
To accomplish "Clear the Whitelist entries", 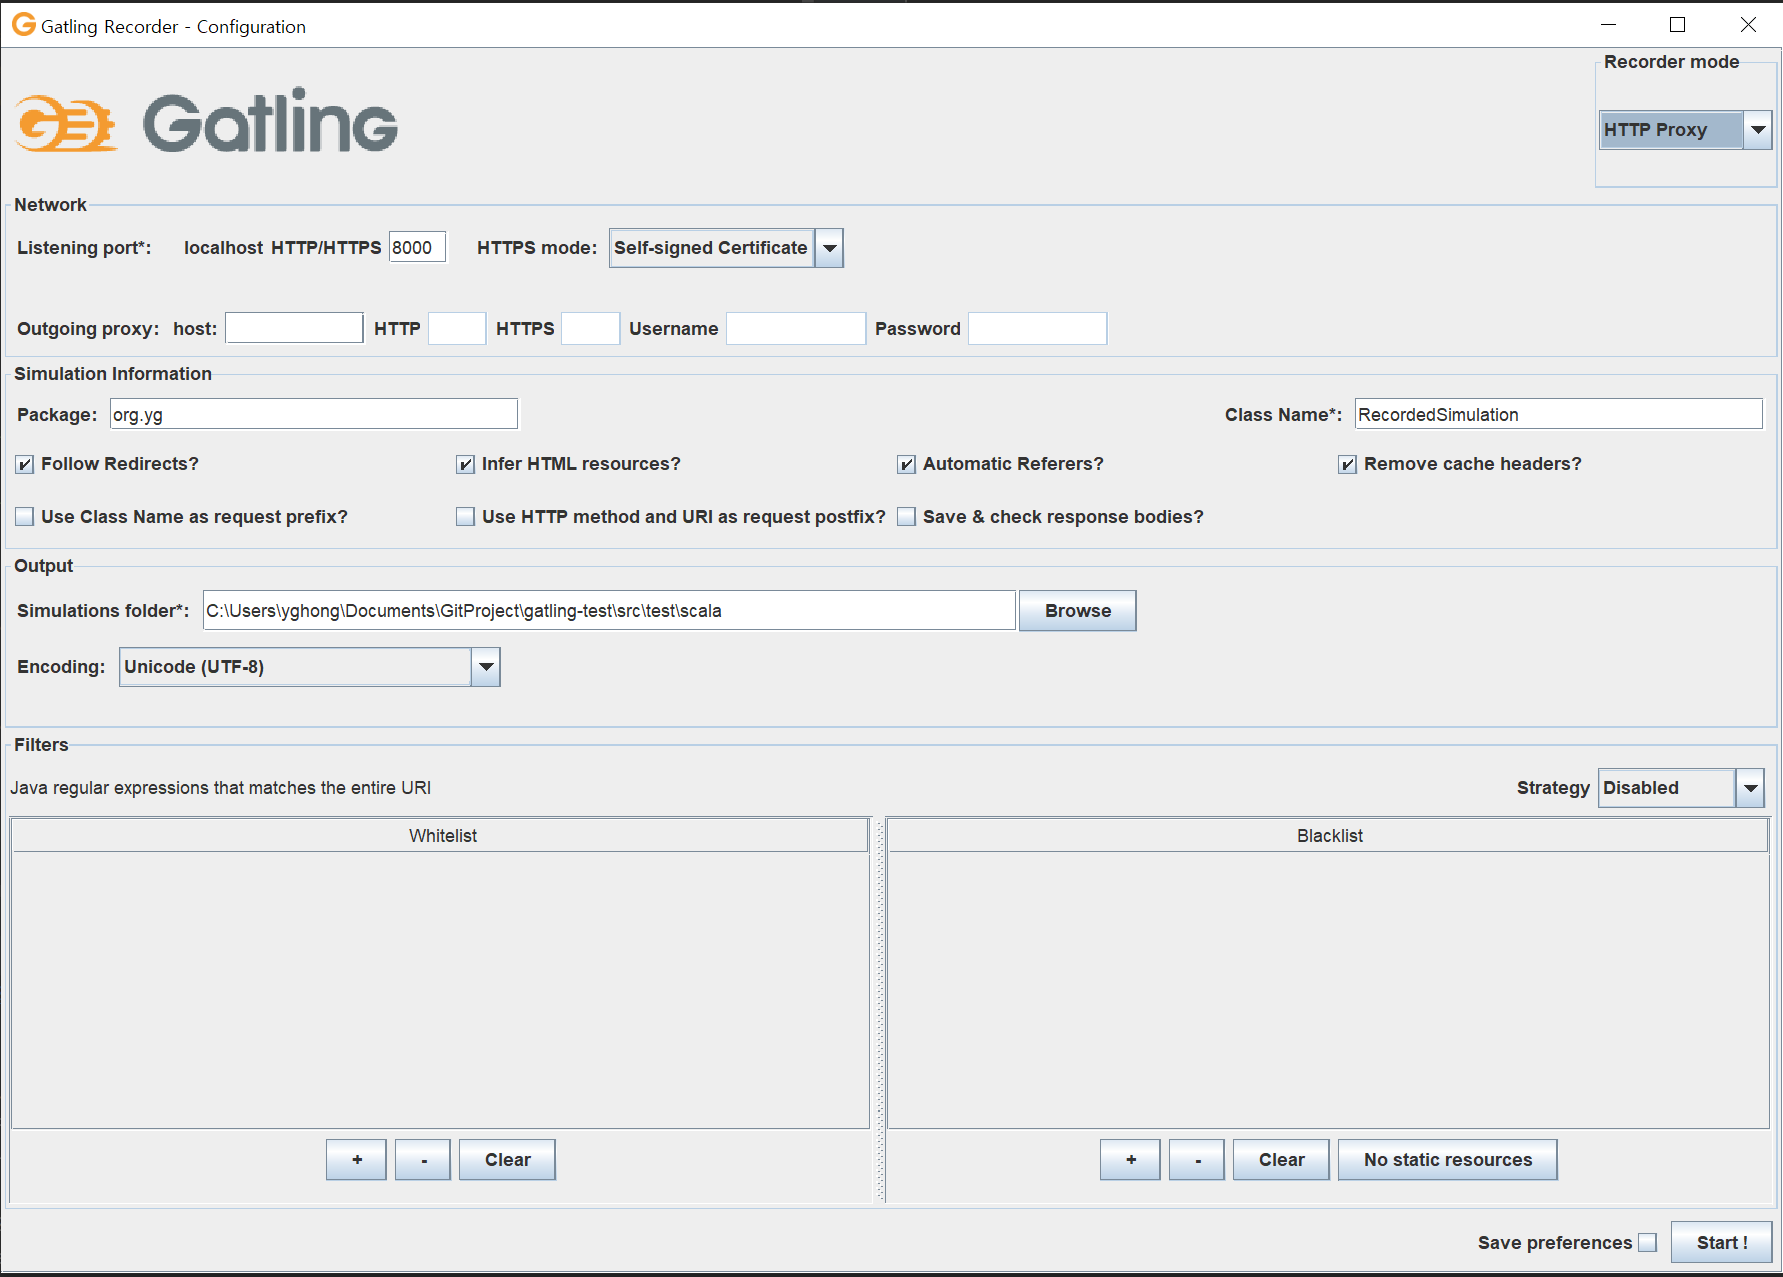I will point(508,1160).
